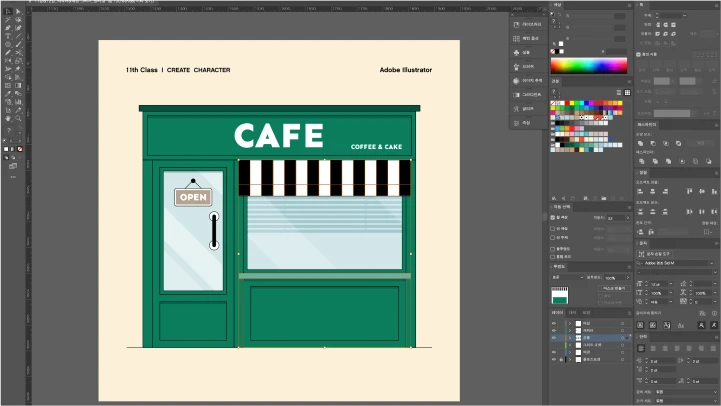
Task: Align selected objects to top edge
Action: tap(689, 191)
